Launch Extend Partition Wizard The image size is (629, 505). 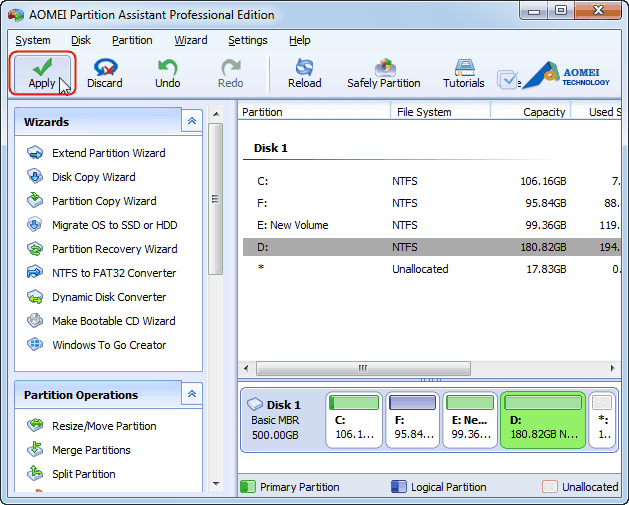click(x=96, y=153)
